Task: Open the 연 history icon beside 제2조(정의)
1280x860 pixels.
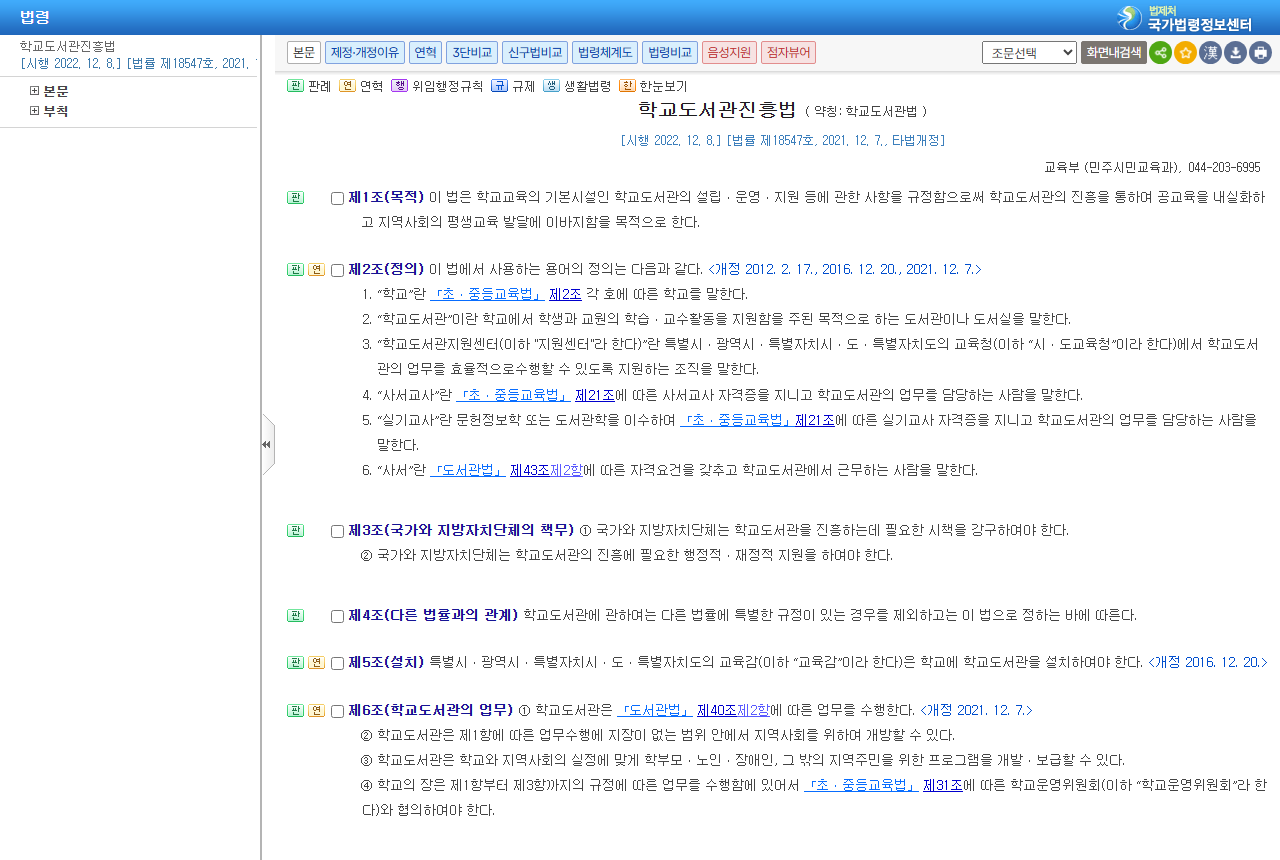Action: tap(316, 270)
